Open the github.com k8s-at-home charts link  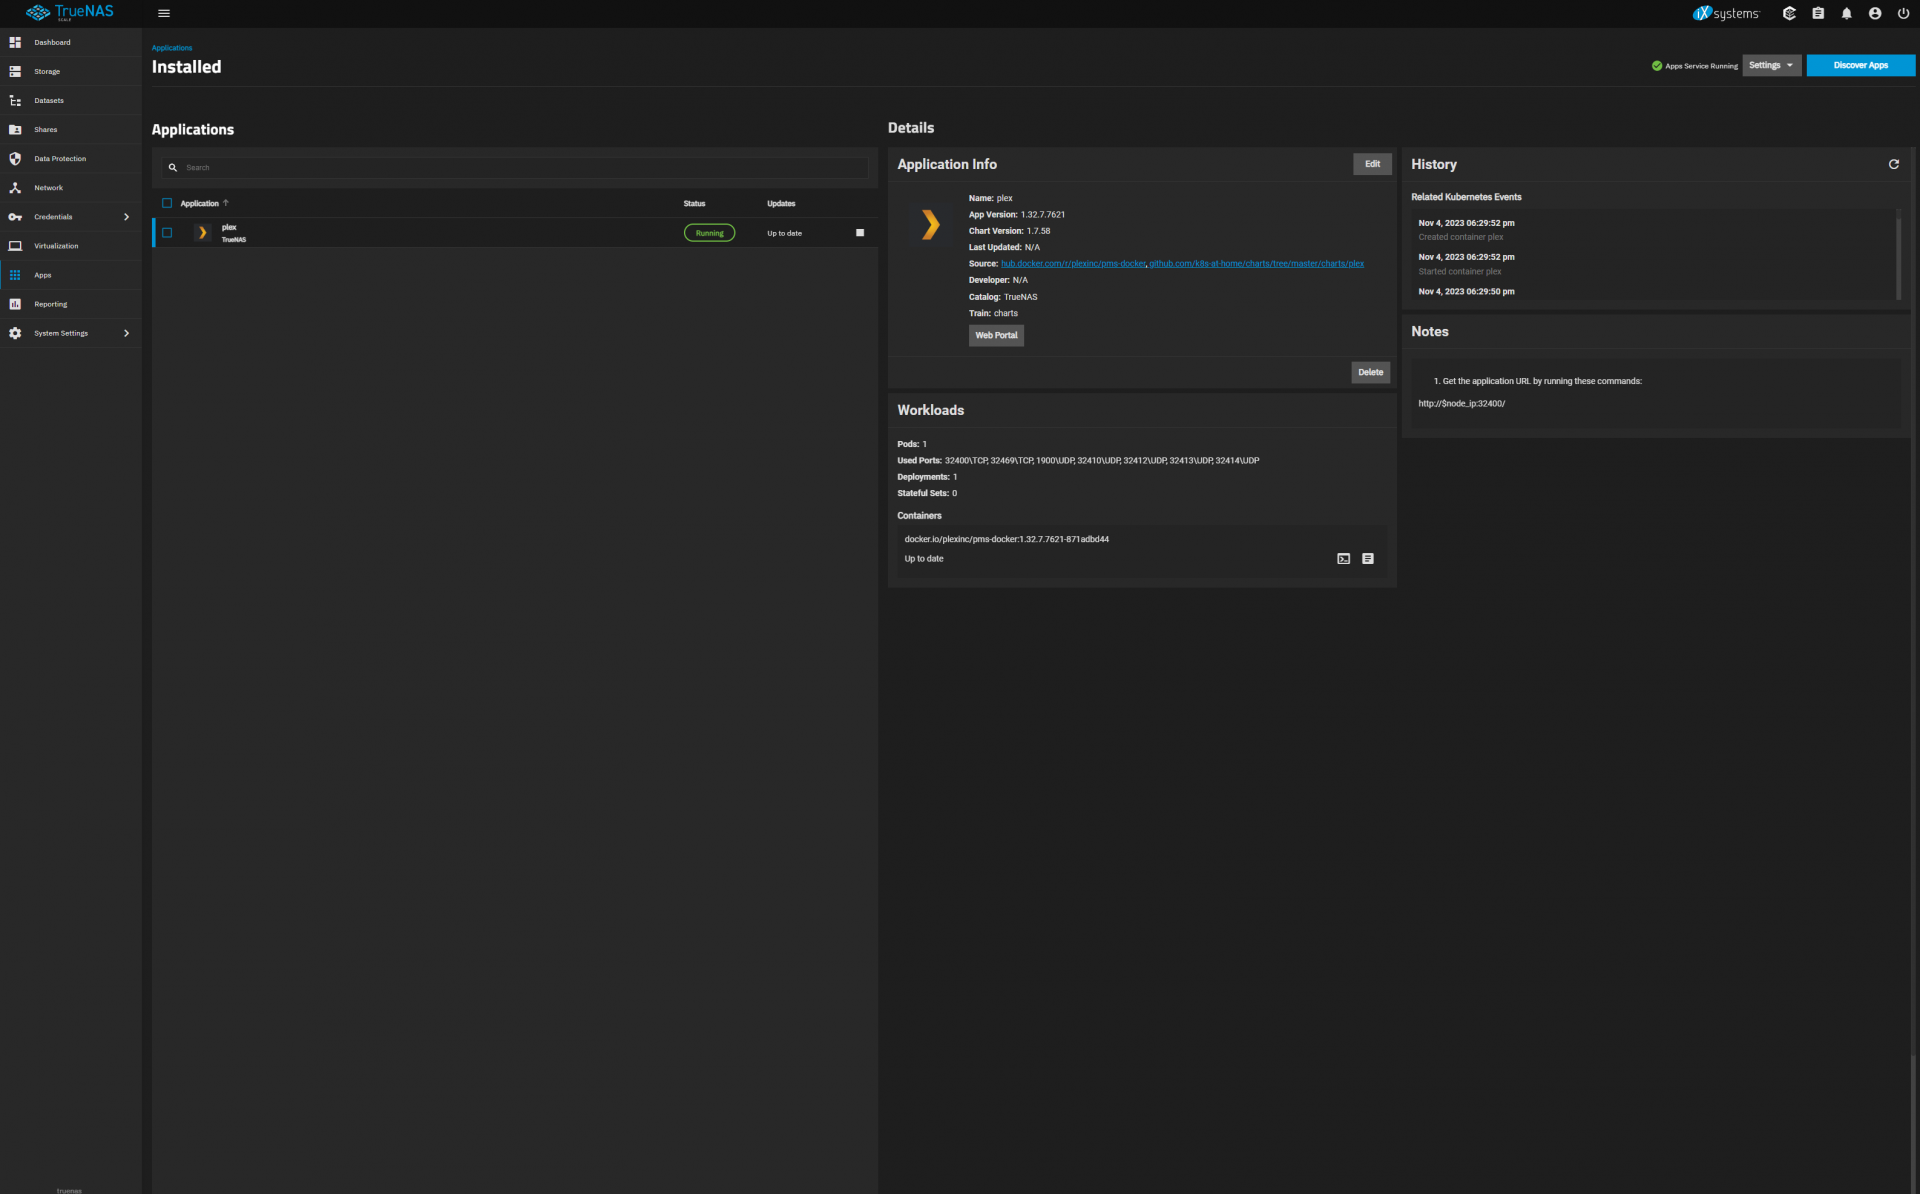tap(1256, 264)
